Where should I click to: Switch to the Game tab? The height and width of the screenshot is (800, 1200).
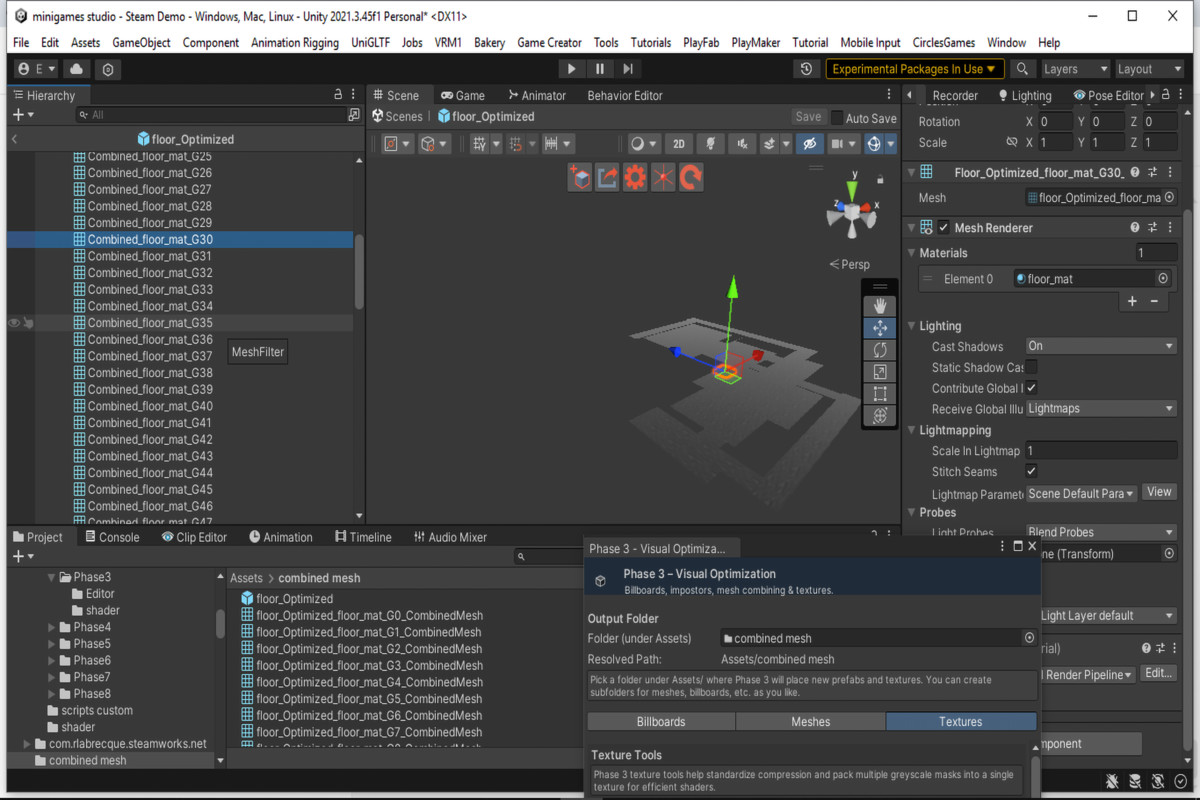463,95
